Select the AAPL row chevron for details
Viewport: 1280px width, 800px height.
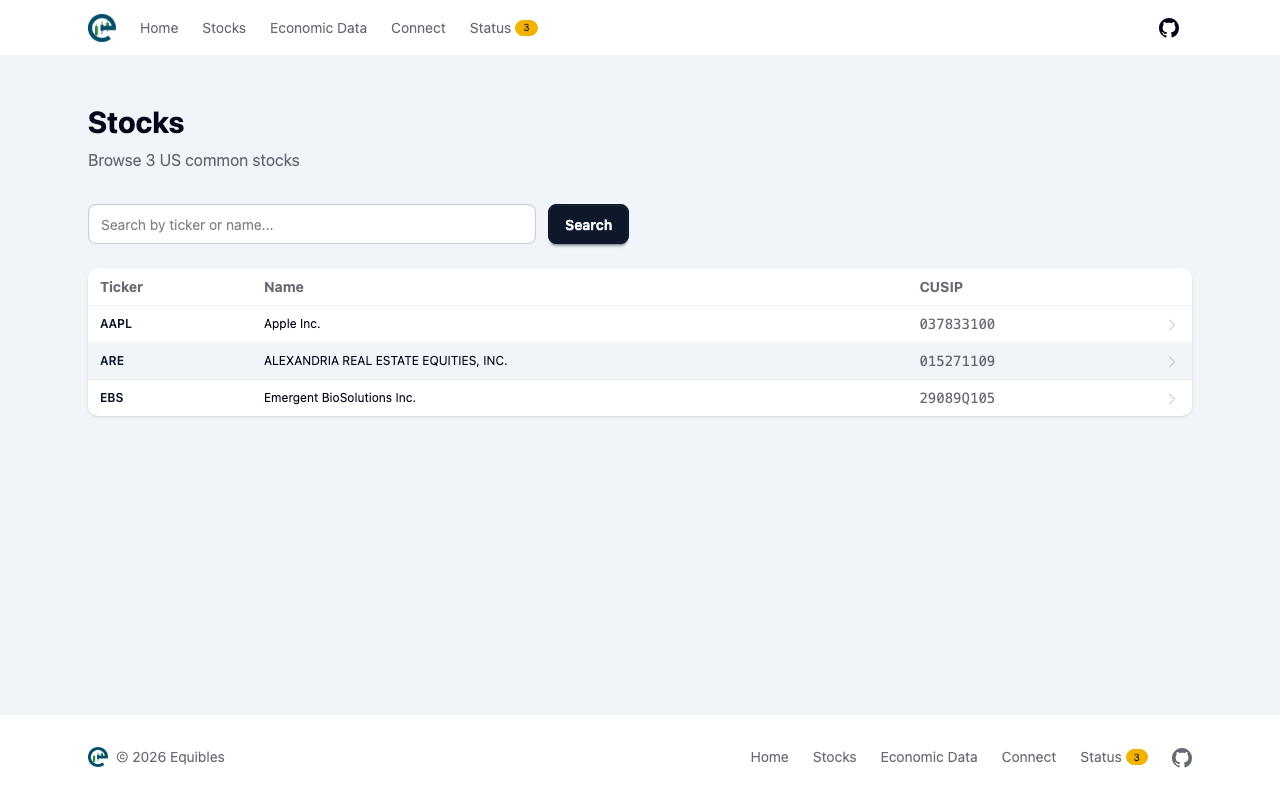coord(1171,324)
